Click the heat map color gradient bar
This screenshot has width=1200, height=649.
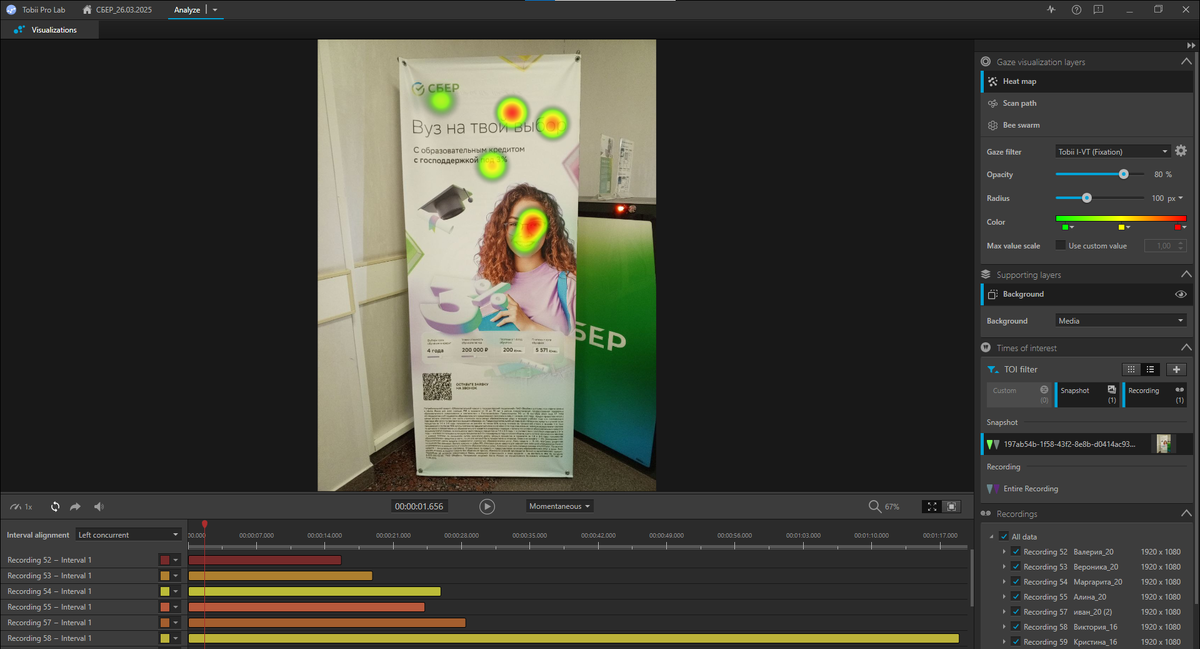pyautogui.click(x=1121, y=218)
